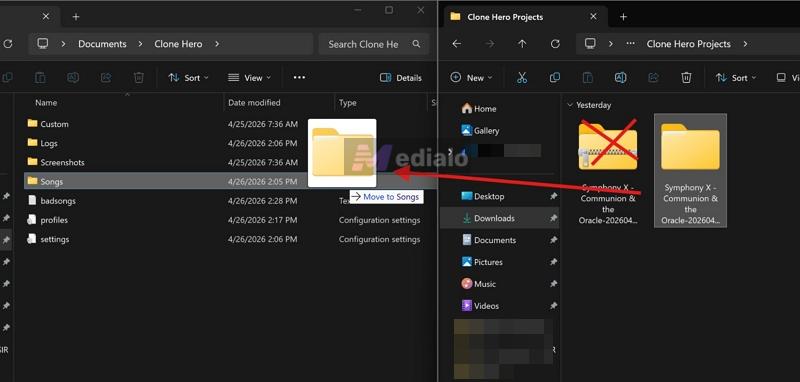Image resolution: width=800 pixels, height=382 pixels.
Task: Expand chevron after Clone Hero Projects breadcrumb
Action: click(x=745, y=44)
